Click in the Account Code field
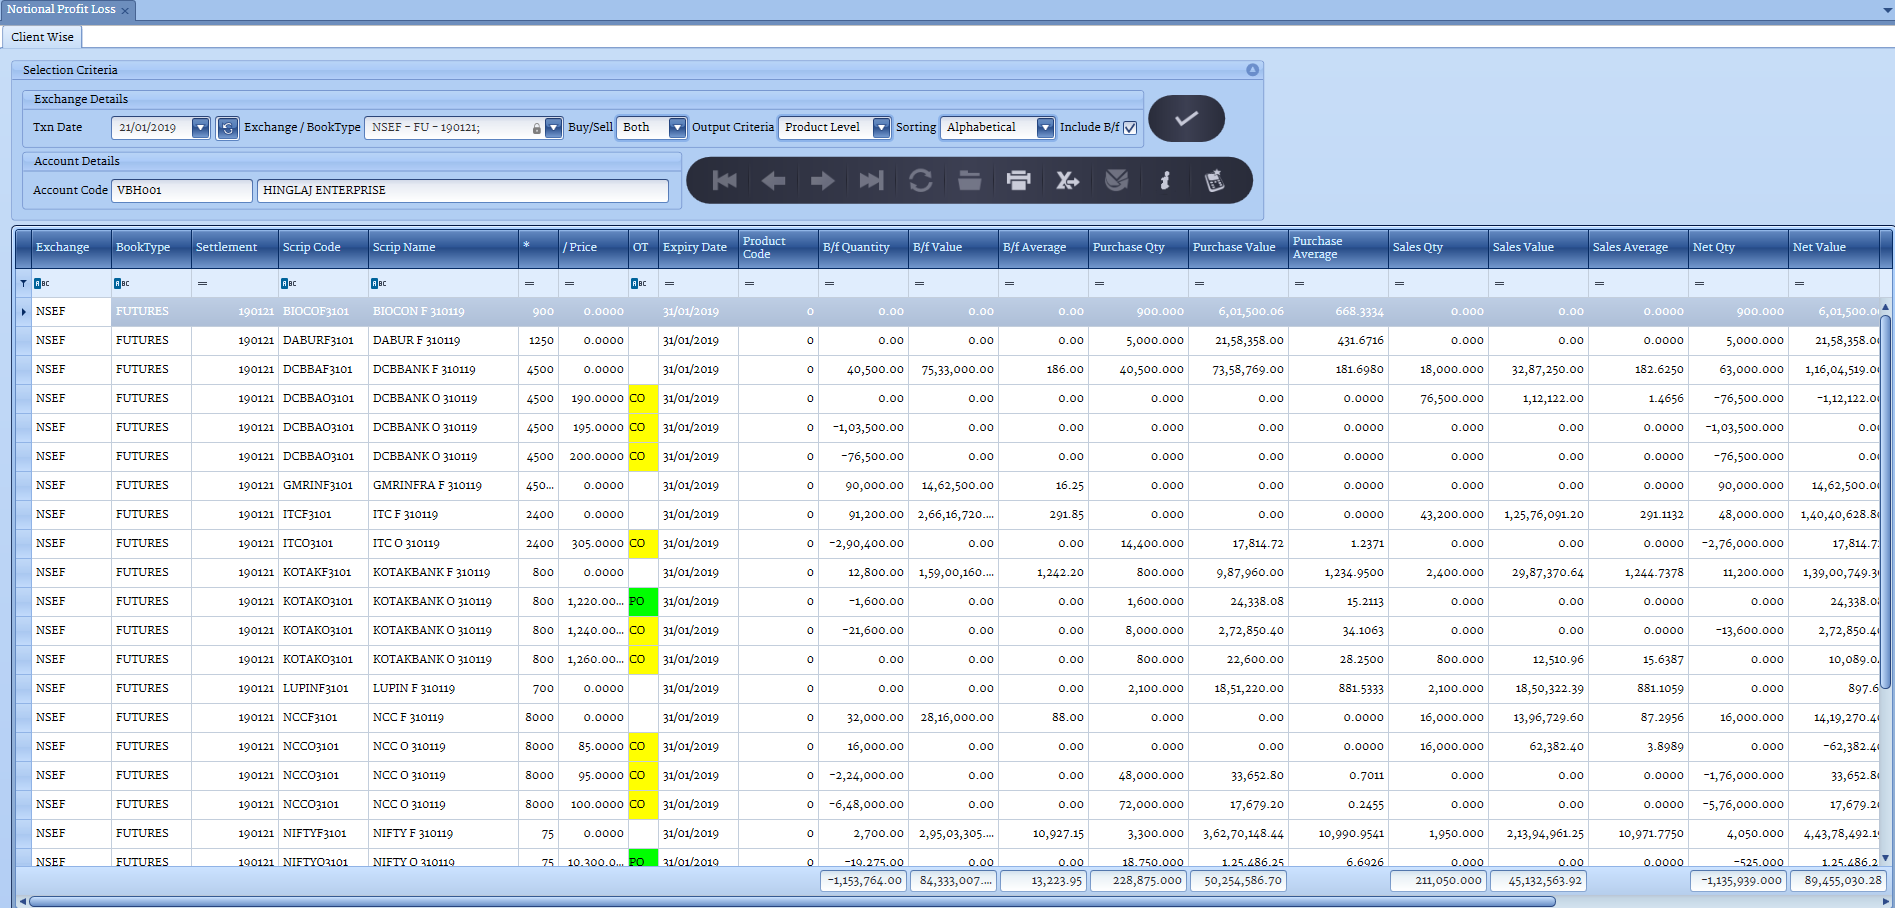This screenshot has height=908, width=1895. point(181,190)
